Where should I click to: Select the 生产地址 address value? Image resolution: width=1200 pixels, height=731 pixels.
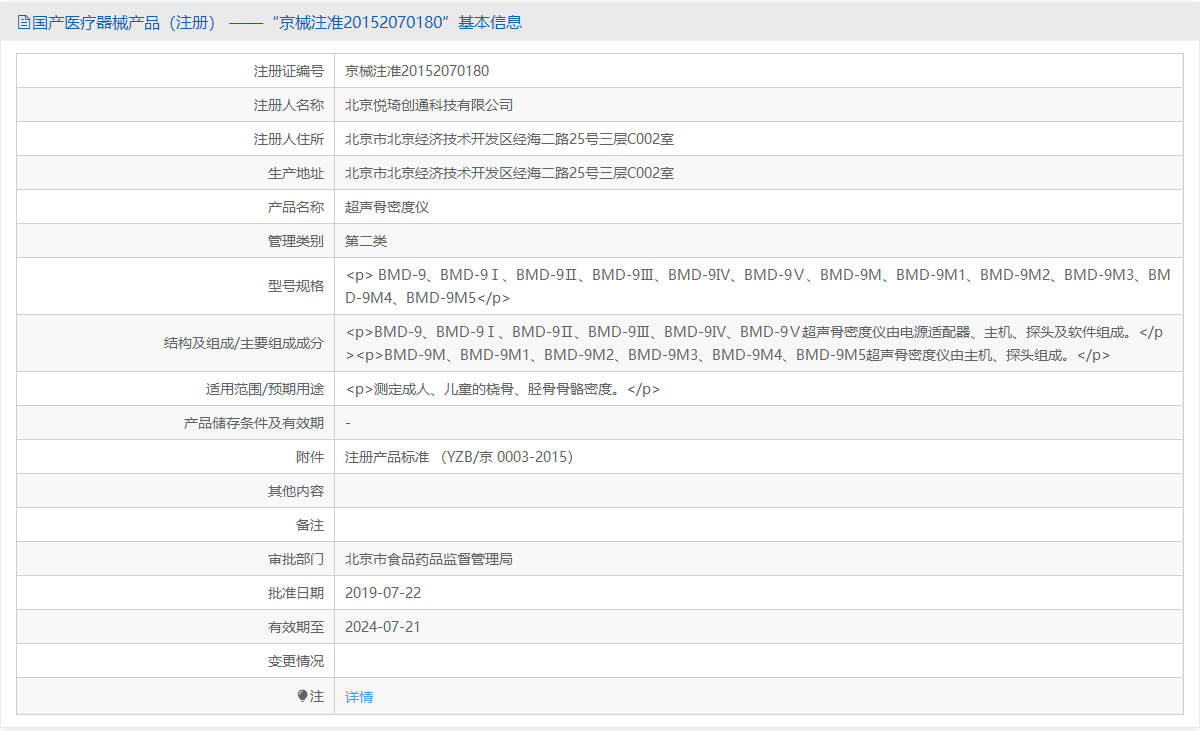[x=509, y=173]
